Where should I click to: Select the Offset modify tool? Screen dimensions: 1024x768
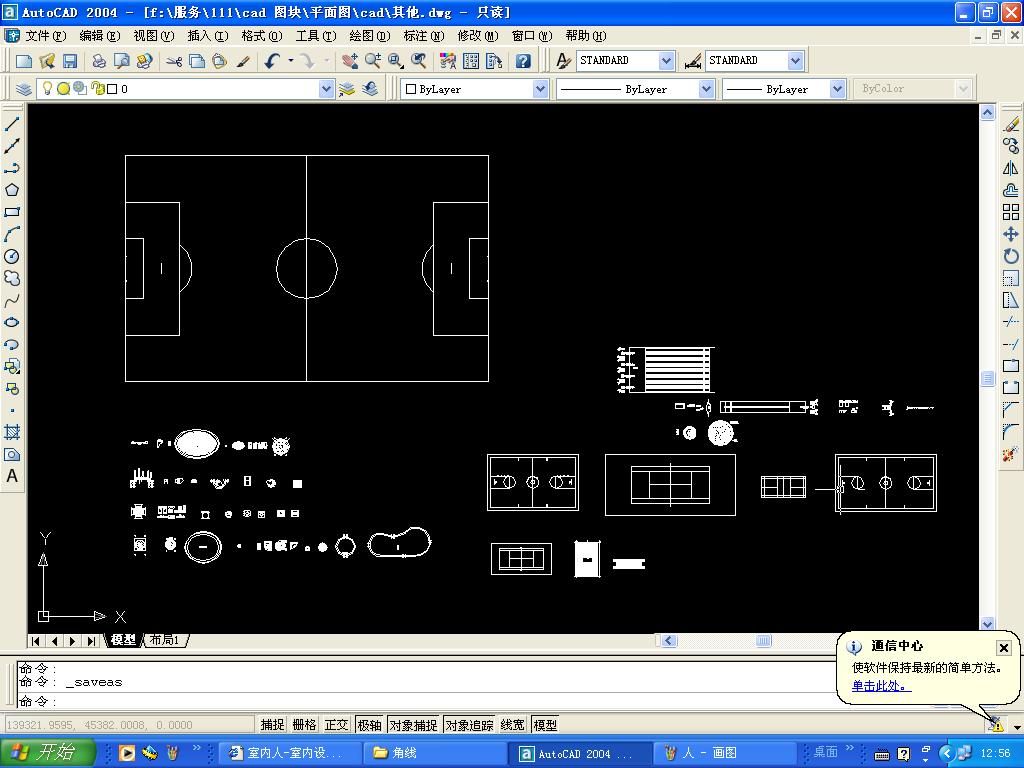click(1011, 190)
